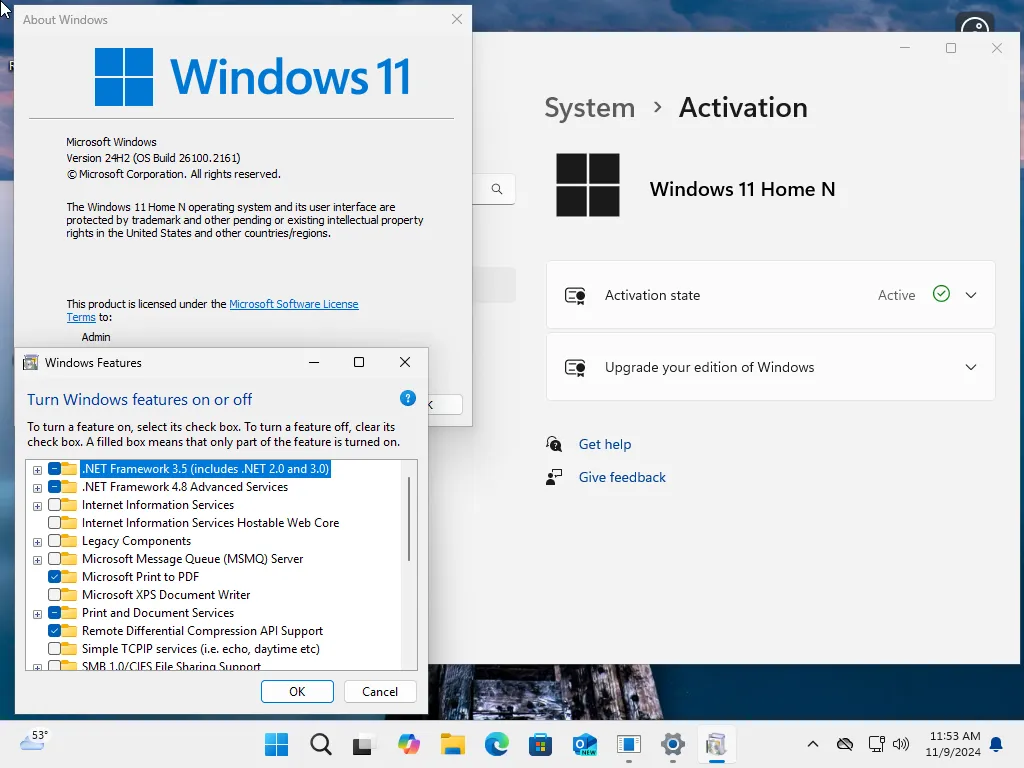
Task: Expand the Activation state section
Action: 970,295
